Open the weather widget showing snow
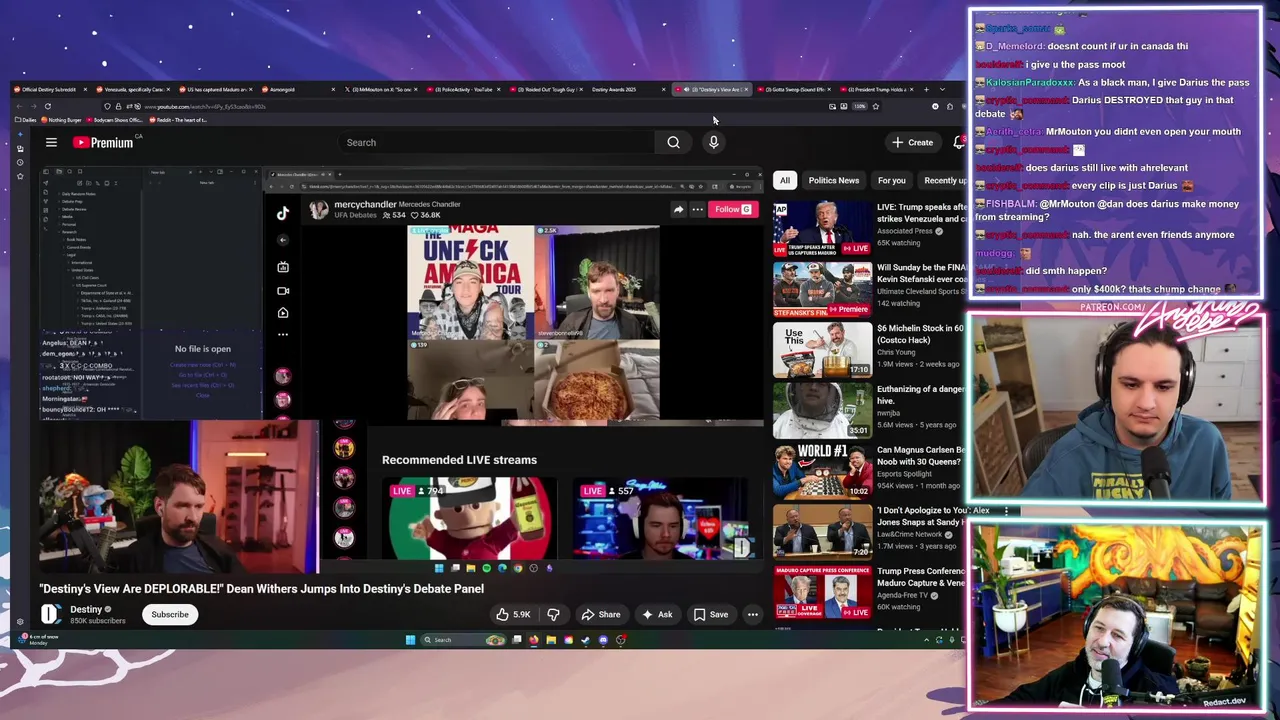1280x720 pixels. (38, 640)
